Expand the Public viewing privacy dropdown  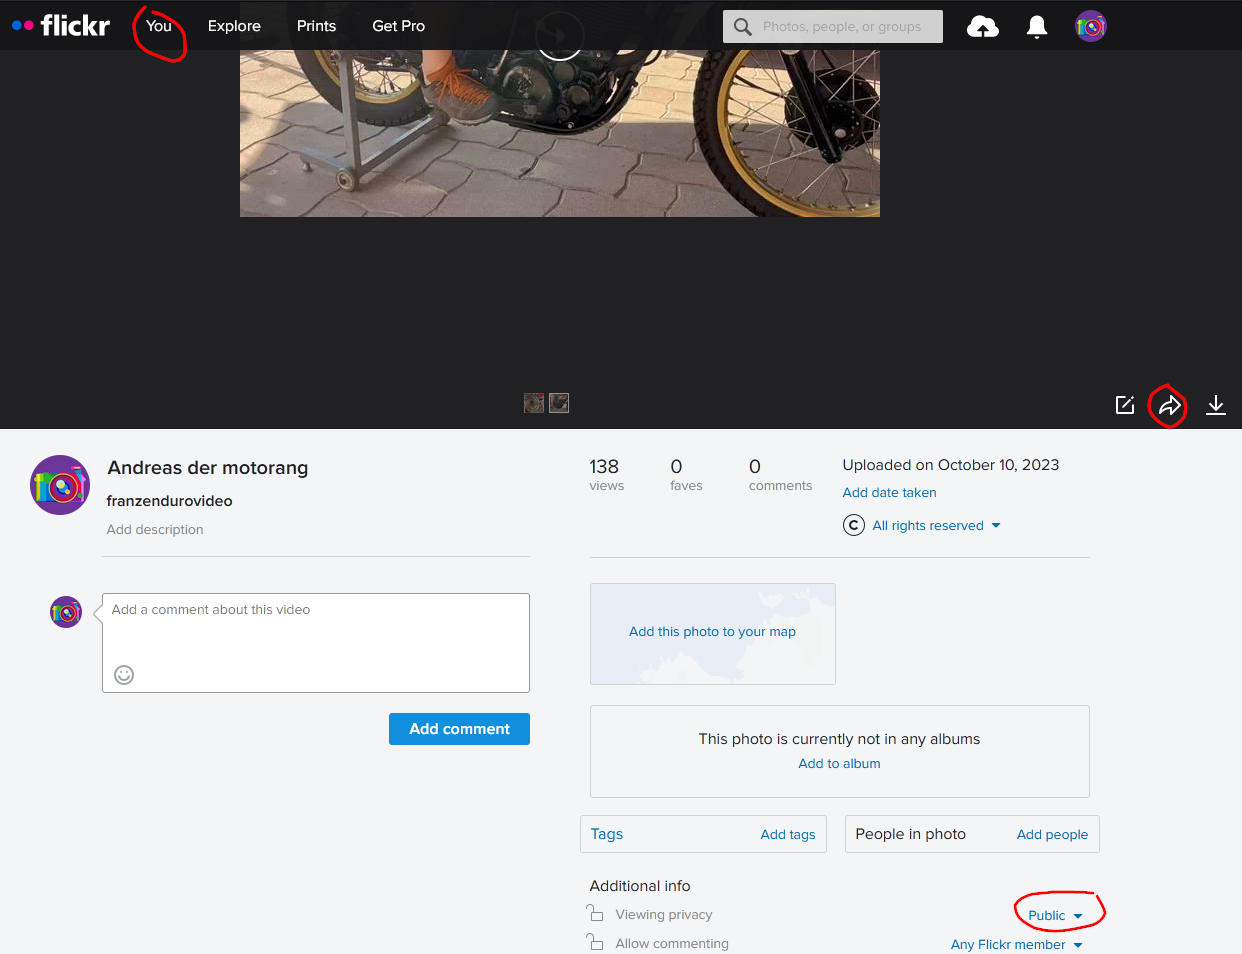click(x=1055, y=915)
